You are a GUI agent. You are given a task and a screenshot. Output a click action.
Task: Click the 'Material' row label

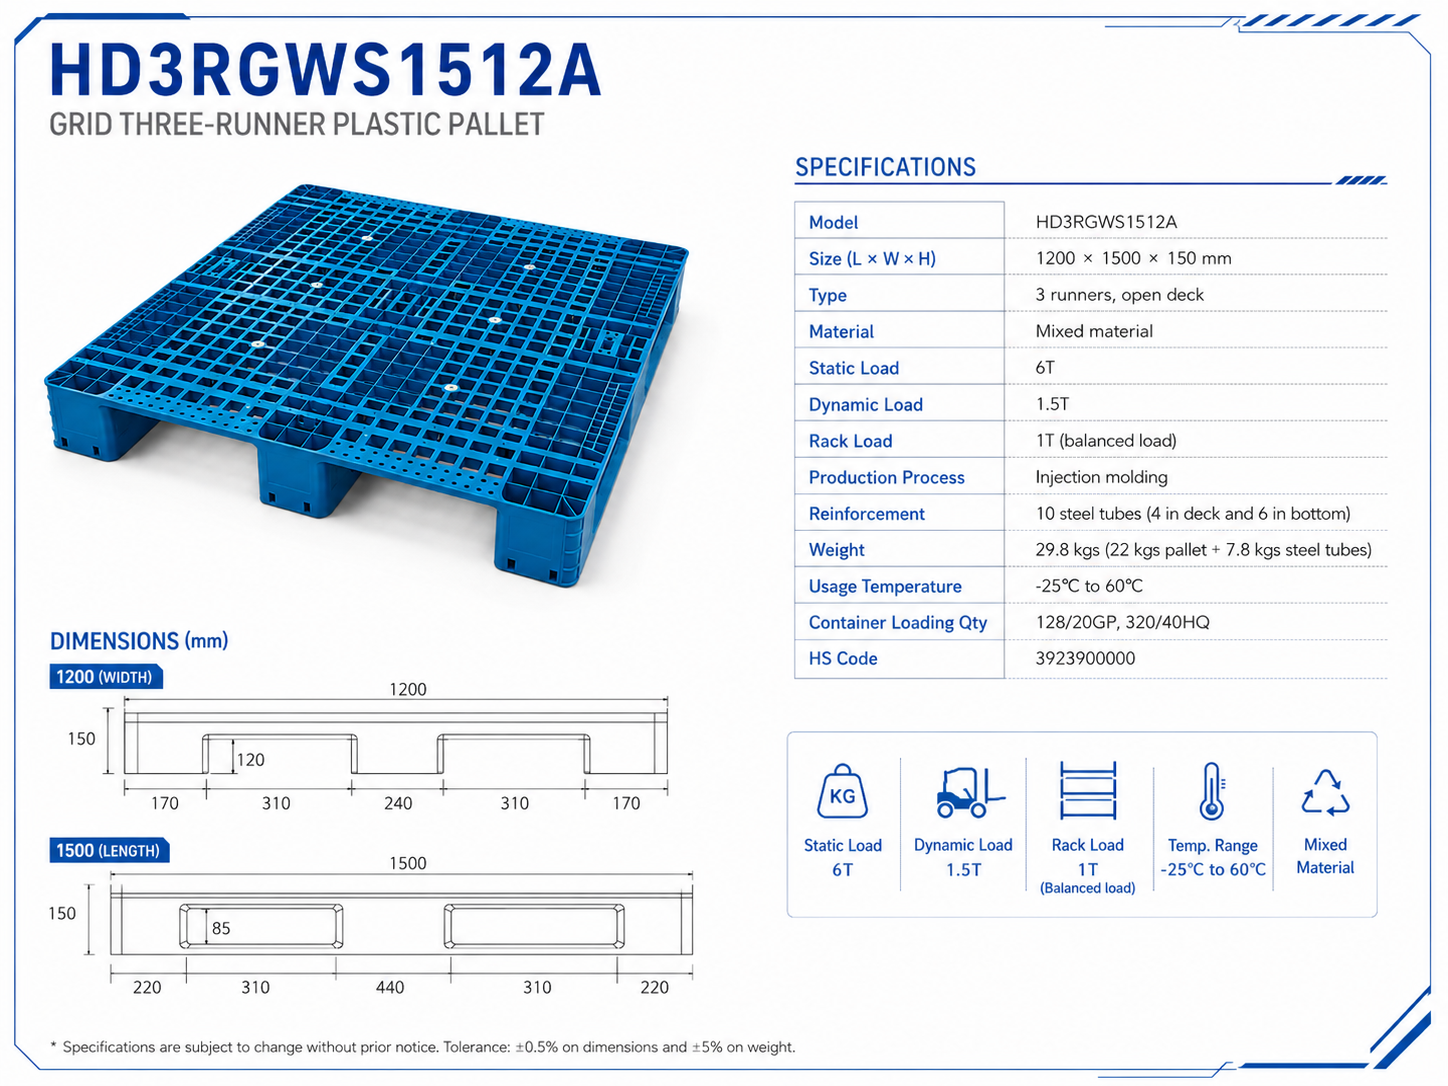pos(841,331)
